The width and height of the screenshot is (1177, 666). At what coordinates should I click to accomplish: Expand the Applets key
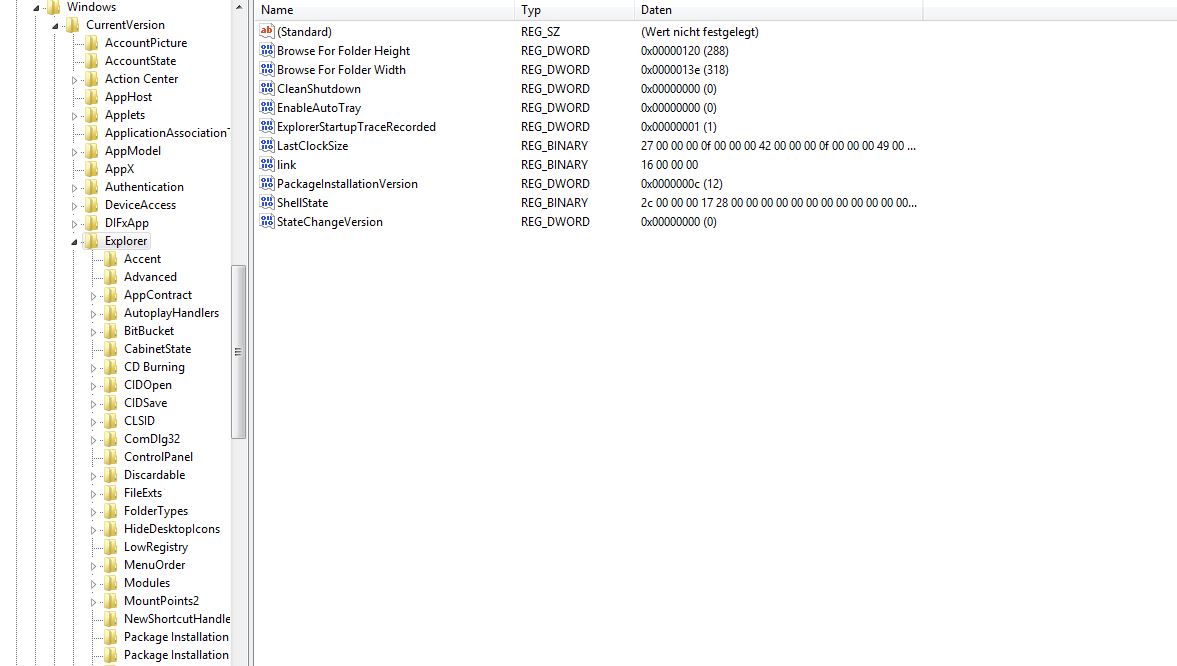(x=74, y=116)
